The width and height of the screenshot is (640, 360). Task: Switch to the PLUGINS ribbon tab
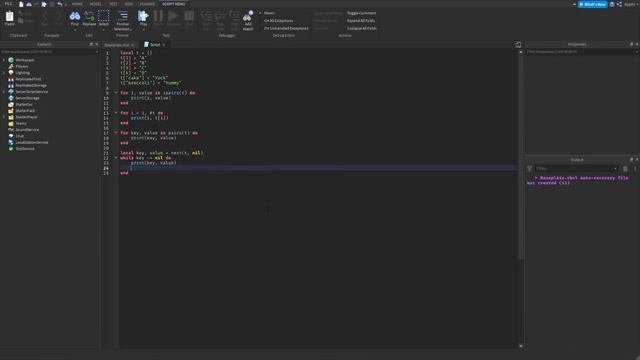pos(147,4)
